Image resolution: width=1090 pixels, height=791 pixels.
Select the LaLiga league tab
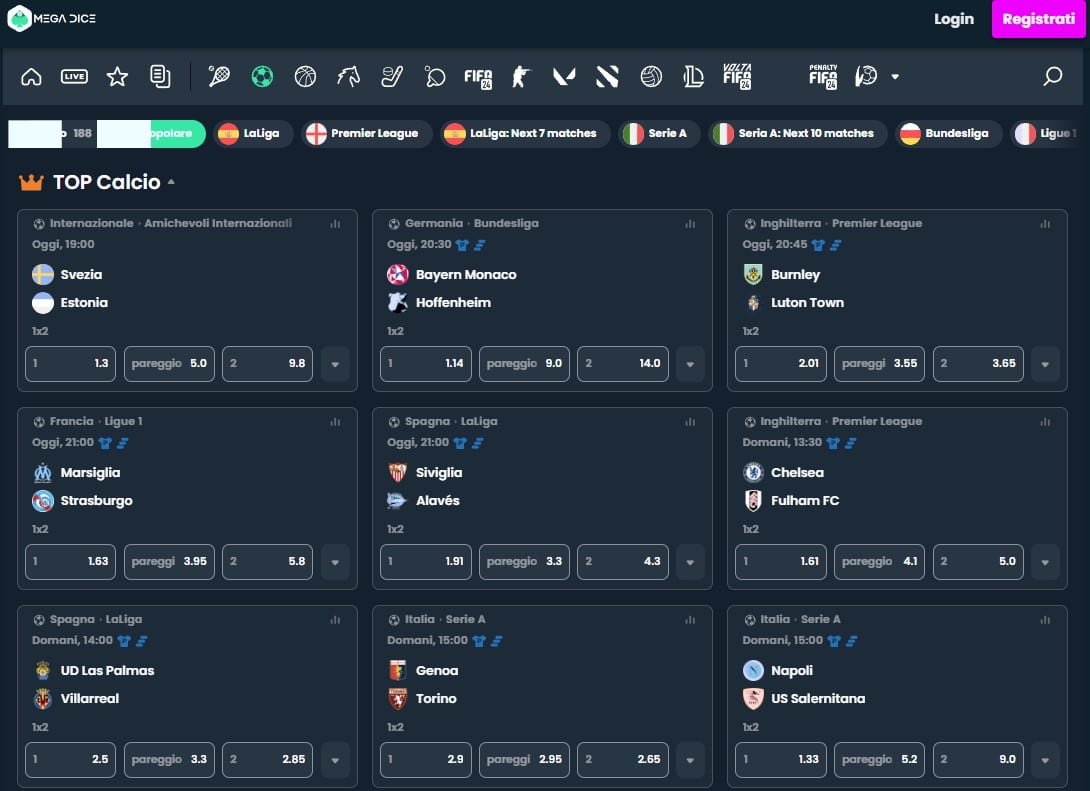click(x=253, y=133)
